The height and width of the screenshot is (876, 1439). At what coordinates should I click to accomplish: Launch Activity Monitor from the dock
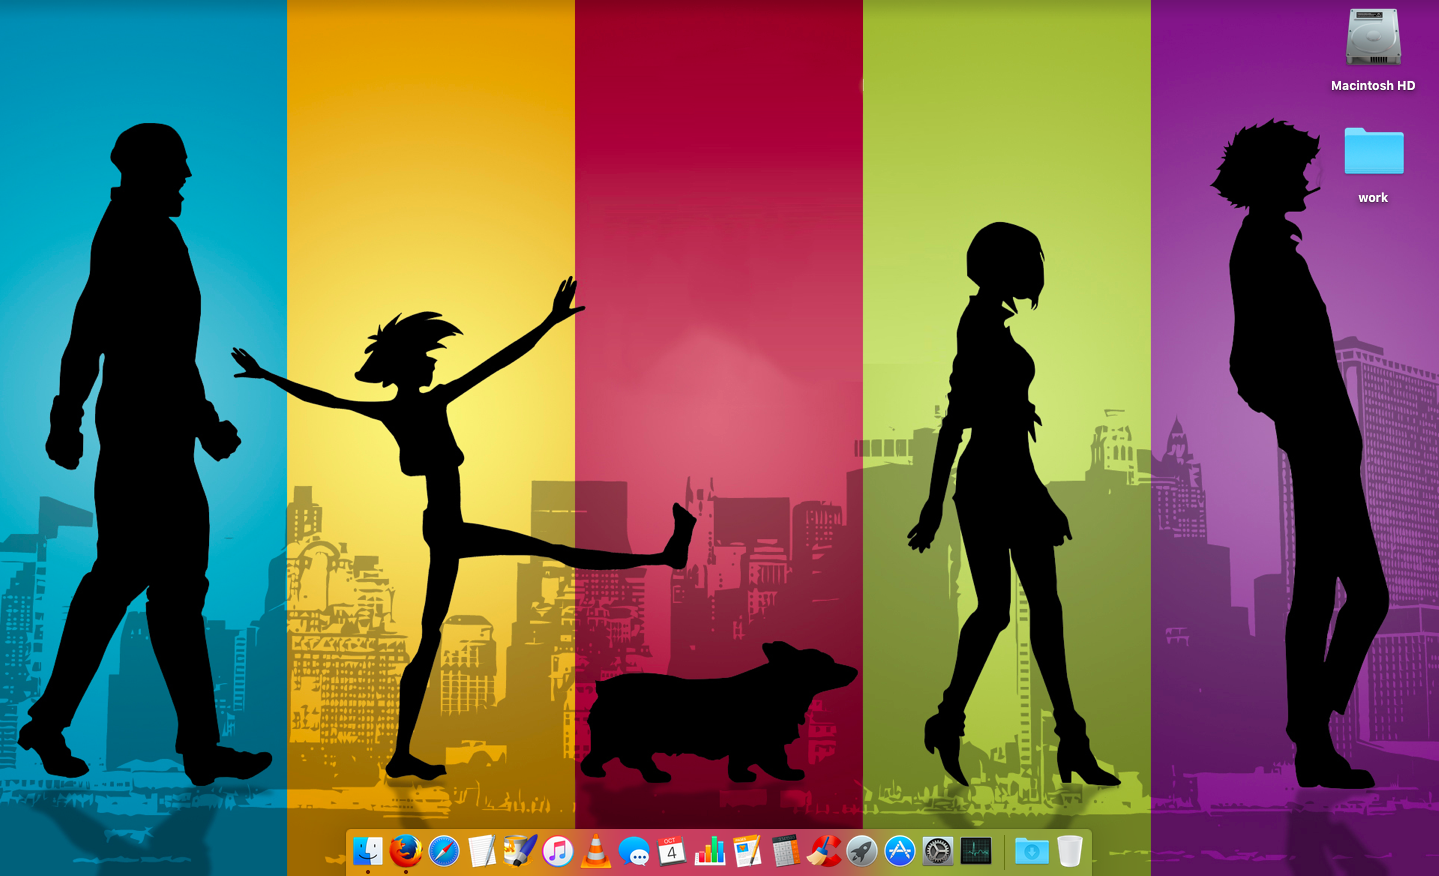[x=976, y=851]
